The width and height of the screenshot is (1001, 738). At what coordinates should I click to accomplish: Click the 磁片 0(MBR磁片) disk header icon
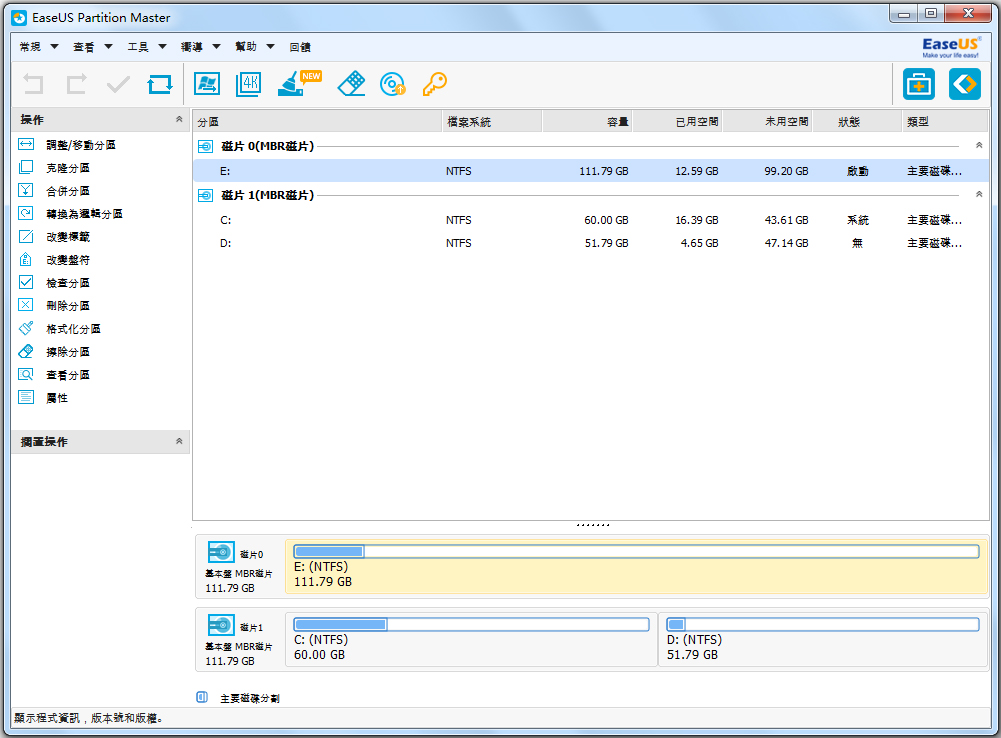point(205,146)
